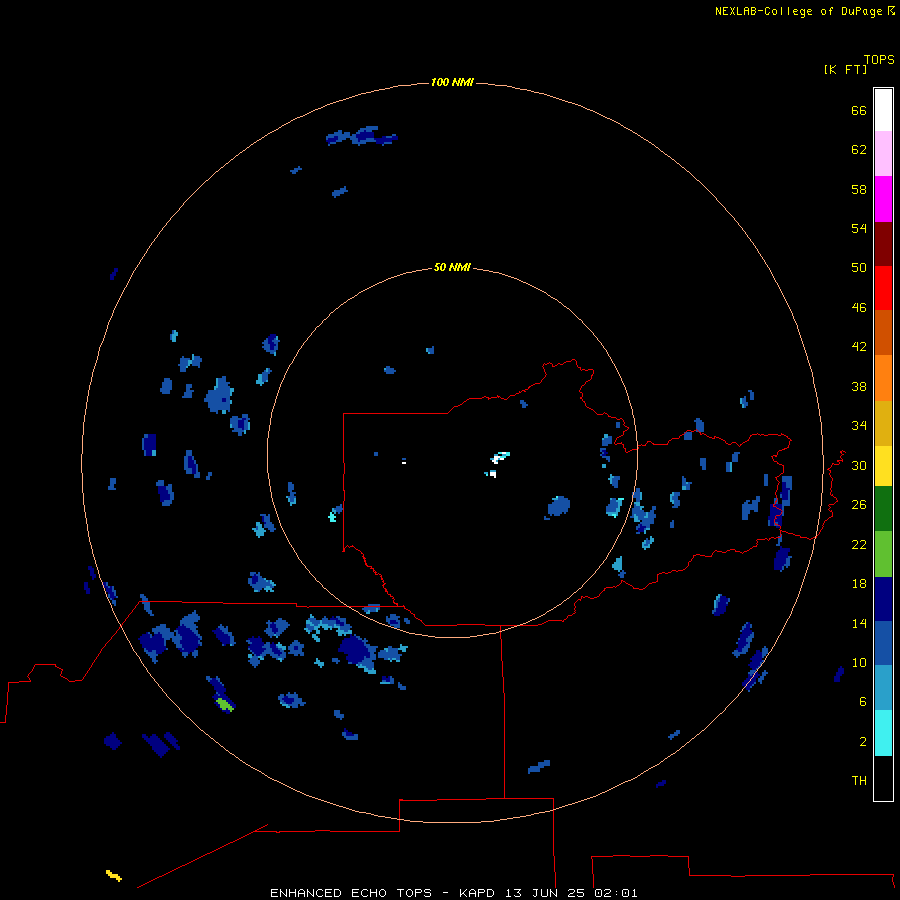Viewport: 900px width, 900px height.
Task: Select the dark red legend swatch
Action: click(x=883, y=244)
